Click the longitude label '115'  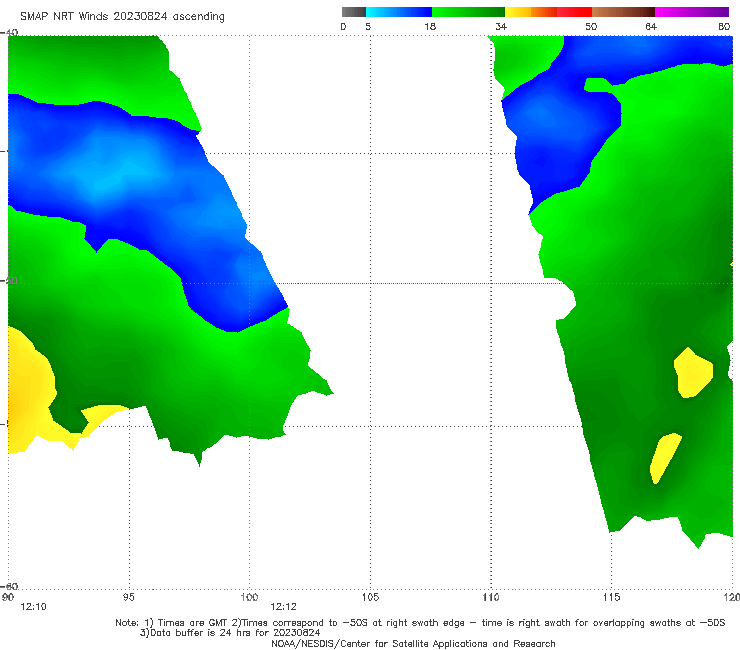point(612,598)
